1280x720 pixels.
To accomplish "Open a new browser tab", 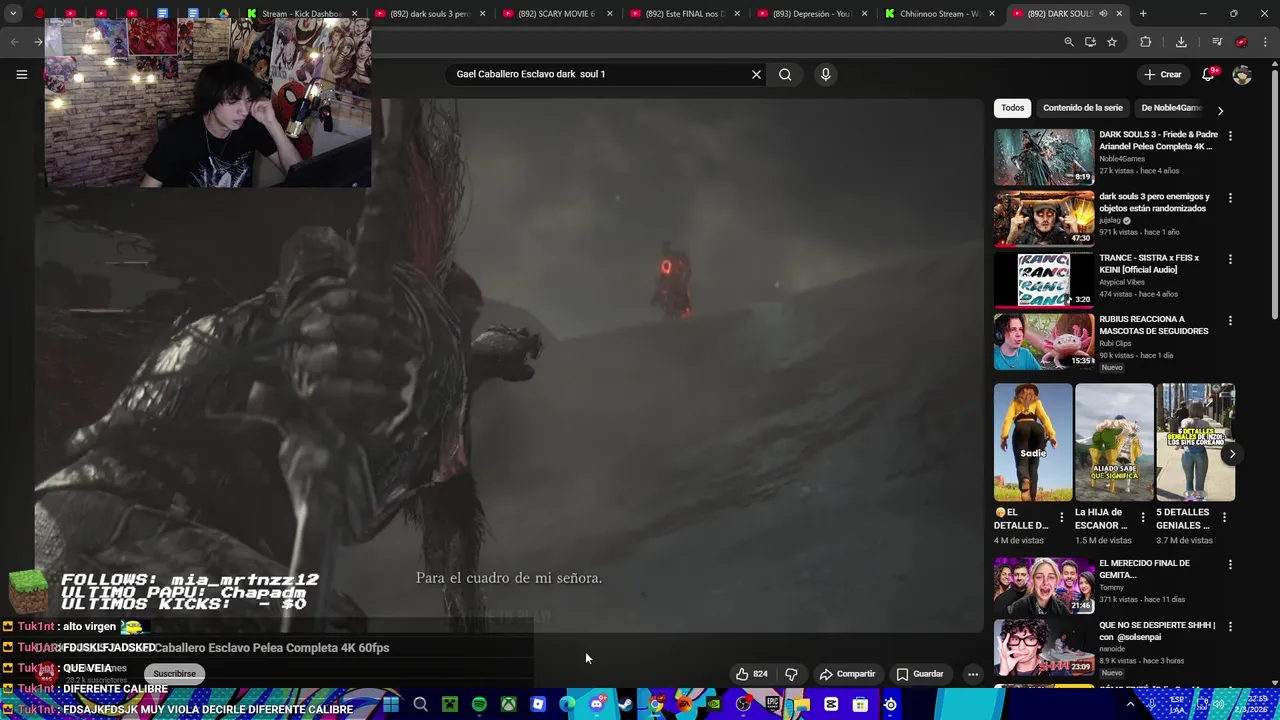I will [x=1143, y=14].
